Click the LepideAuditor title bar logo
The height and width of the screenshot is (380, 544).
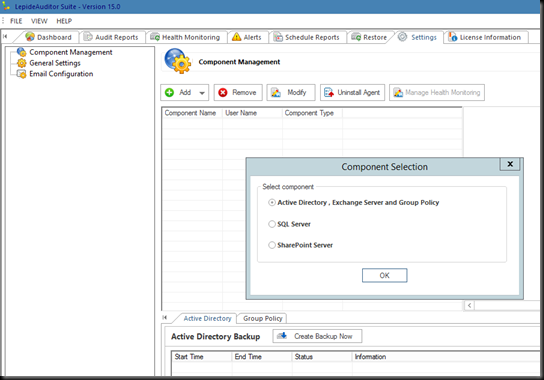click(x=6, y=6)
